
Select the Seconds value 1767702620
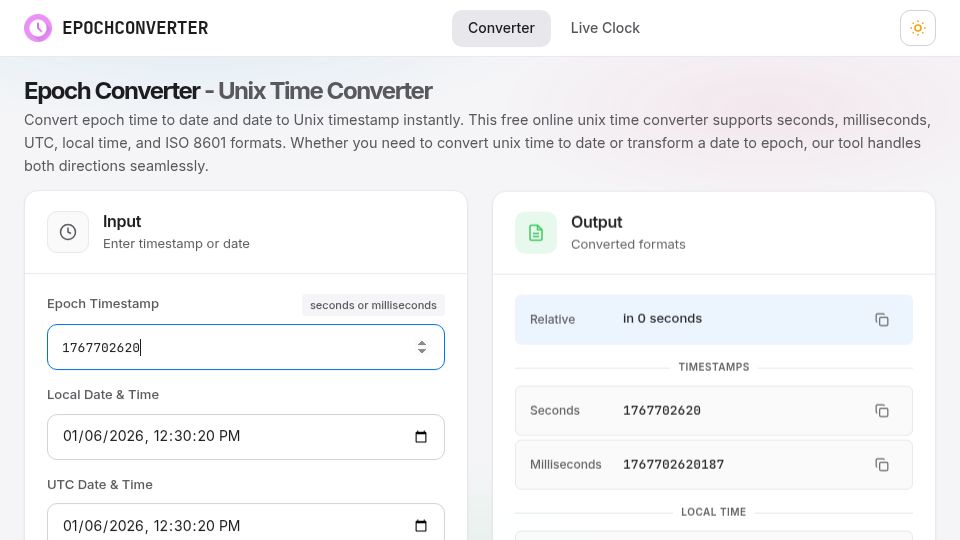(662, 411)
